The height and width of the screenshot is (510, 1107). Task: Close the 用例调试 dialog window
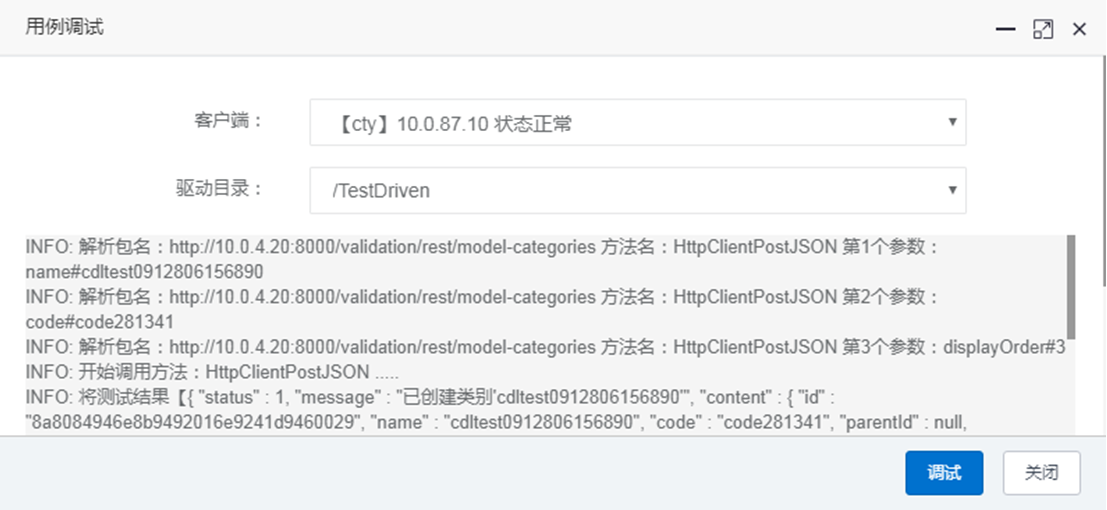tap(1079, 29)
